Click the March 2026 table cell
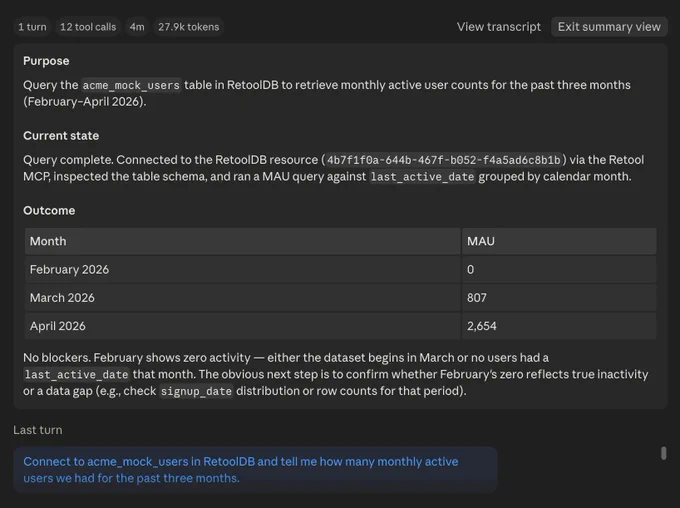The image size is (680, 508). coord(242,298)
